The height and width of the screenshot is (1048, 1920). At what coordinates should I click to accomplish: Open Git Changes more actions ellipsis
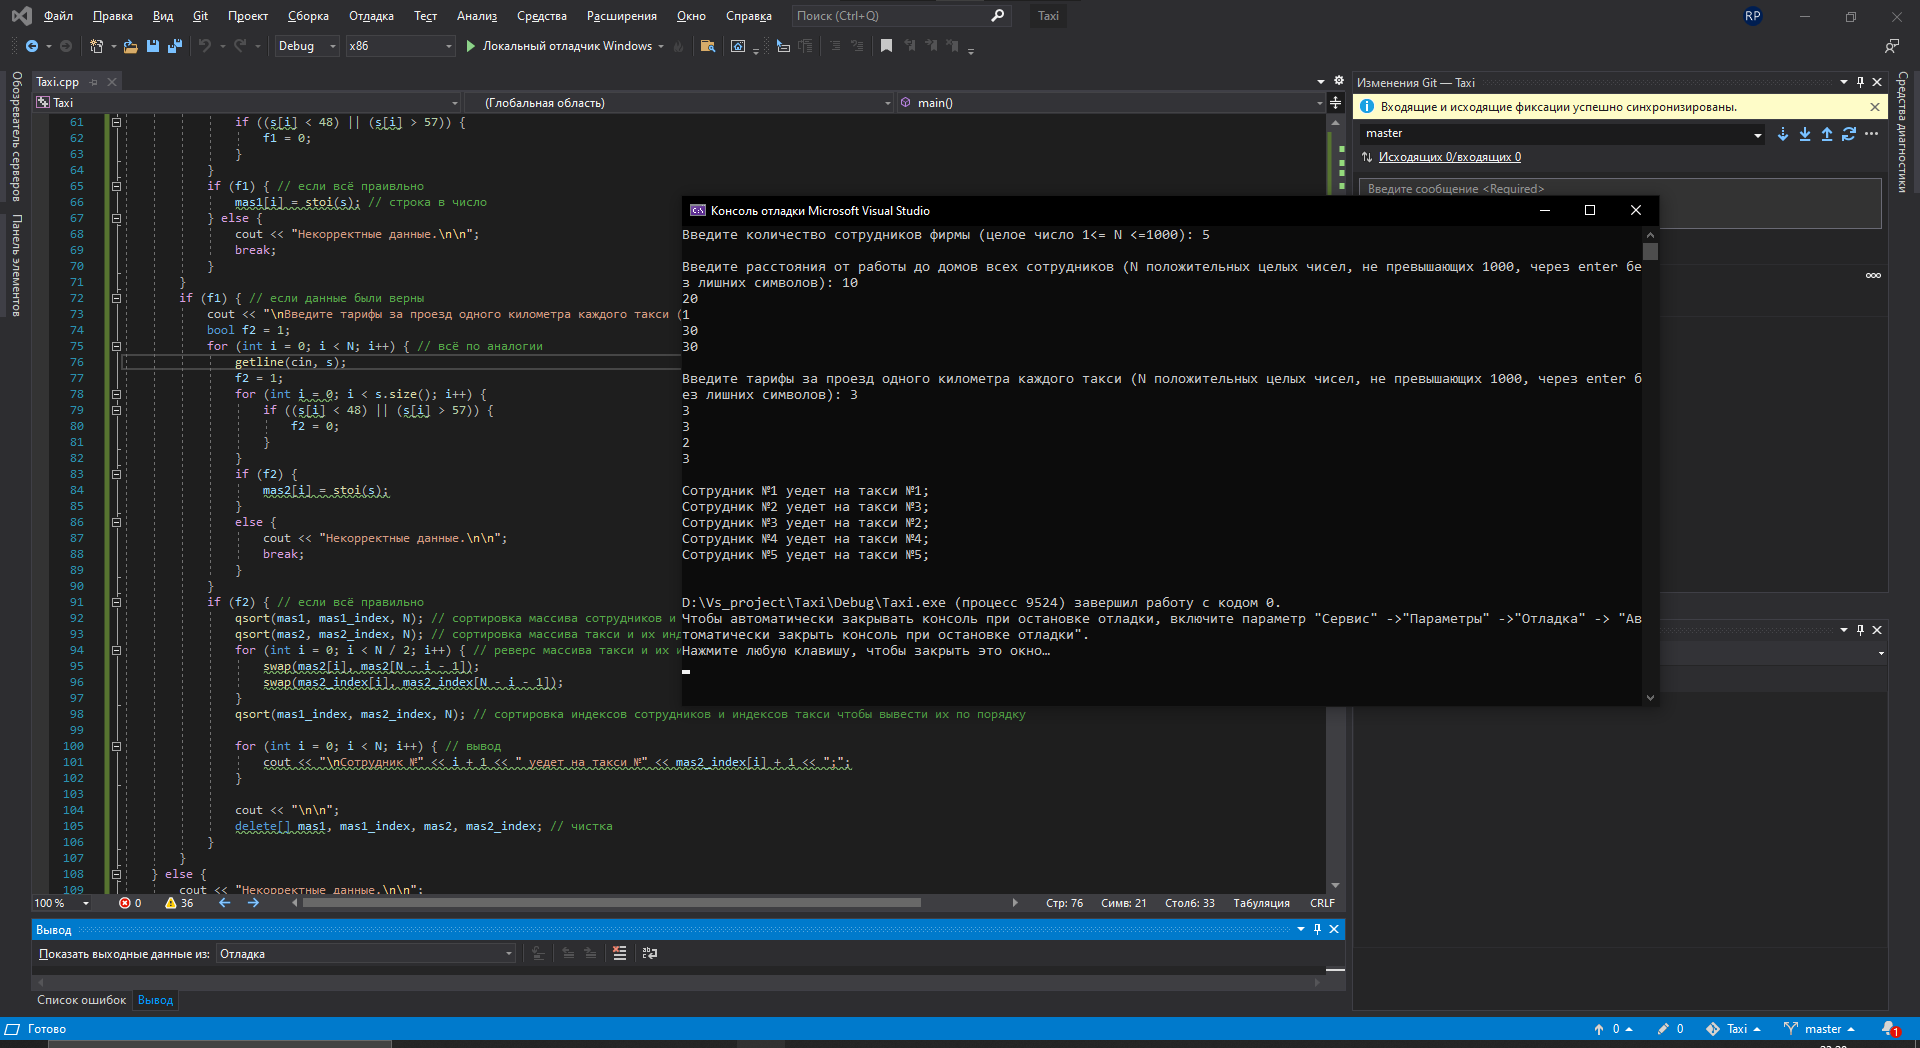1872,134
